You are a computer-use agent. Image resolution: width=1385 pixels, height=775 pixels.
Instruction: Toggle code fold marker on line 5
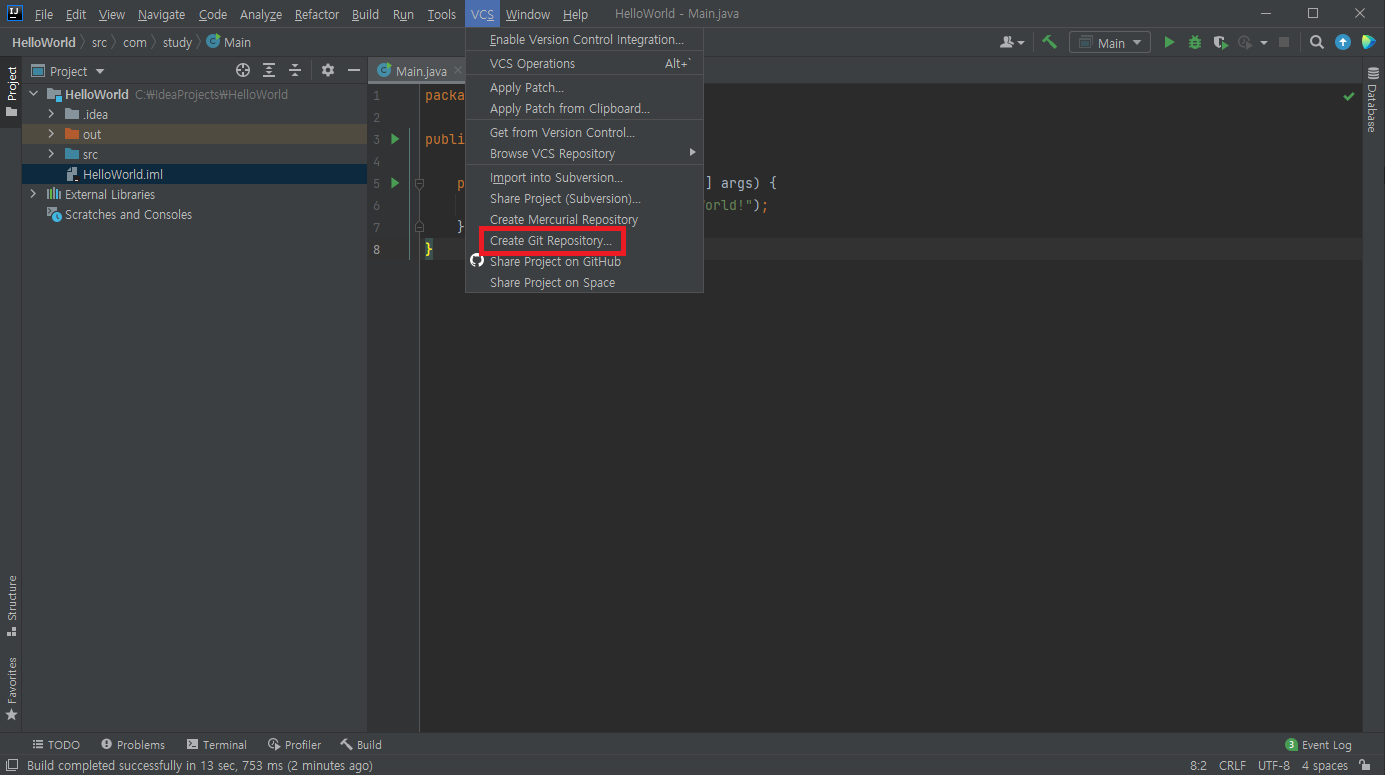(x=419, y=183)
